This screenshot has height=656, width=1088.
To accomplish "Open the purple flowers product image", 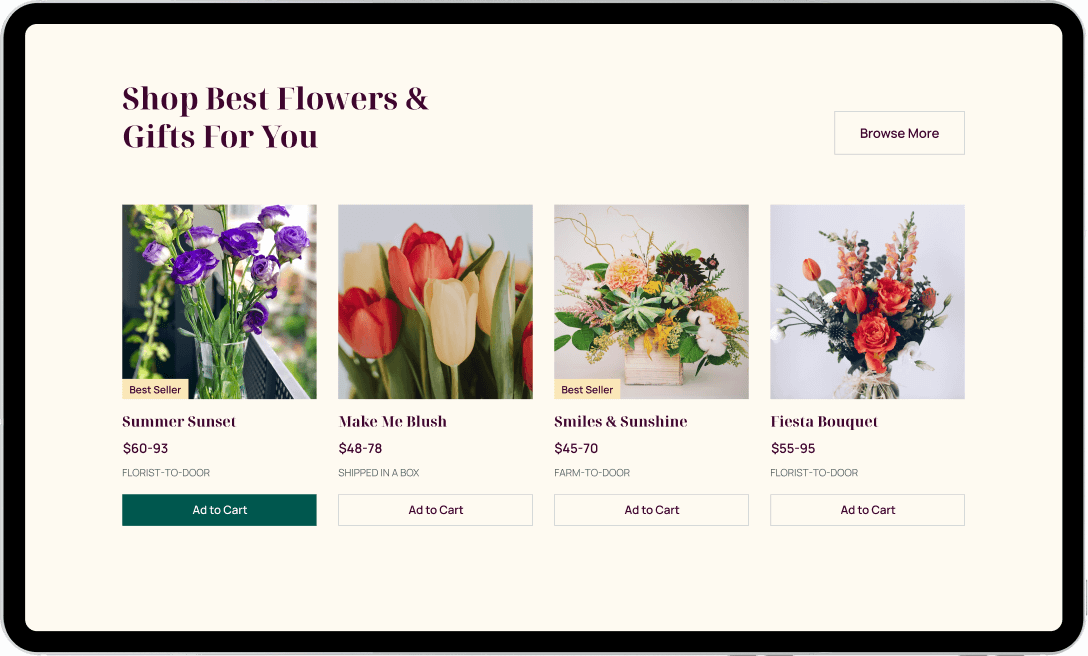I will pyautogui.click(x=219, y=301).
